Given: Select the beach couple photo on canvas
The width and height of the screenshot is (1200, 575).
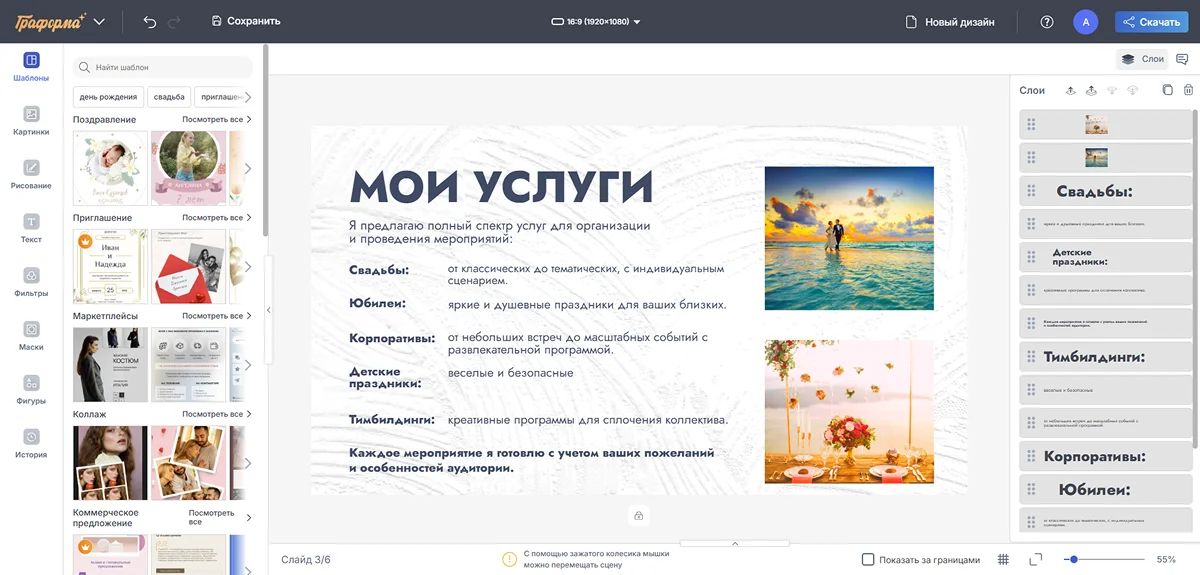Looking at the screenshot, I should (x=849, y=238).
